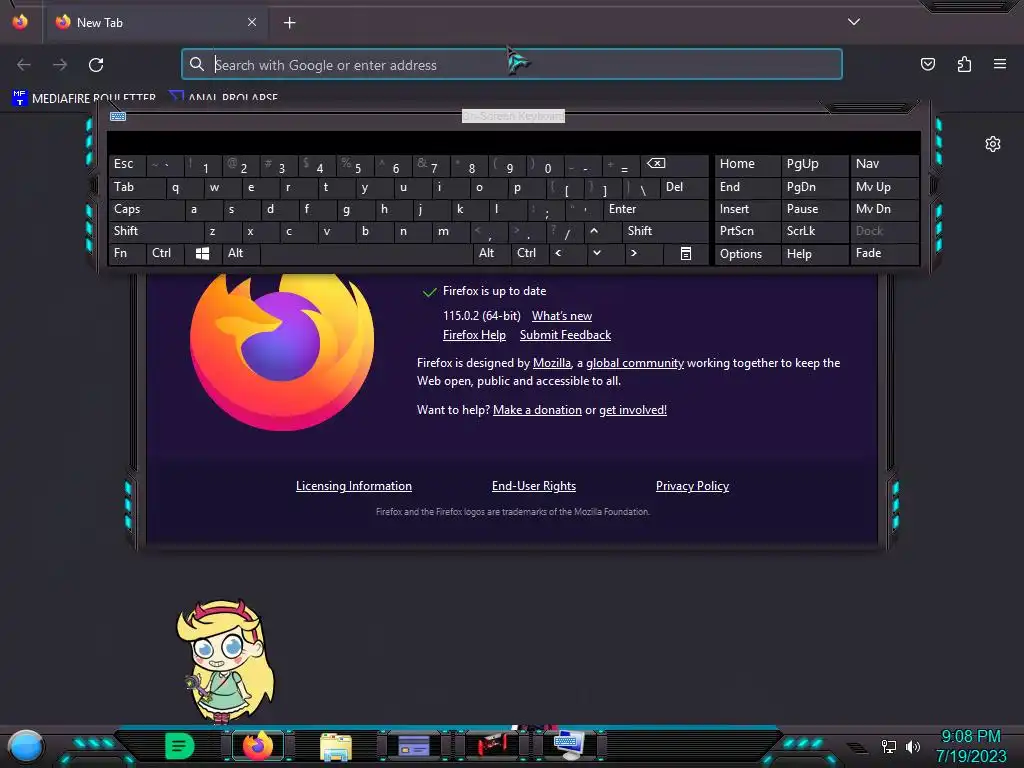Reload the page with the refresh icon
The height and width of the screenshot is (768, 1024).
(96, 65)
